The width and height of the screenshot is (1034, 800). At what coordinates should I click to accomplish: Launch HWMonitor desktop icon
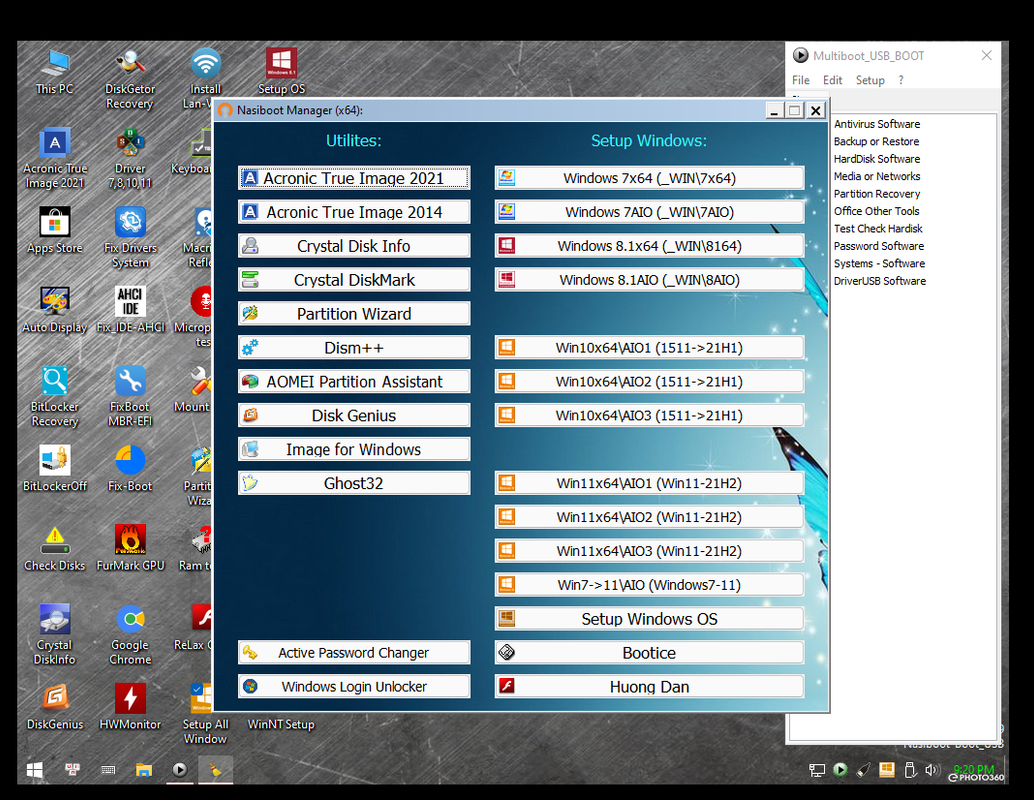[x=130, y=706]
